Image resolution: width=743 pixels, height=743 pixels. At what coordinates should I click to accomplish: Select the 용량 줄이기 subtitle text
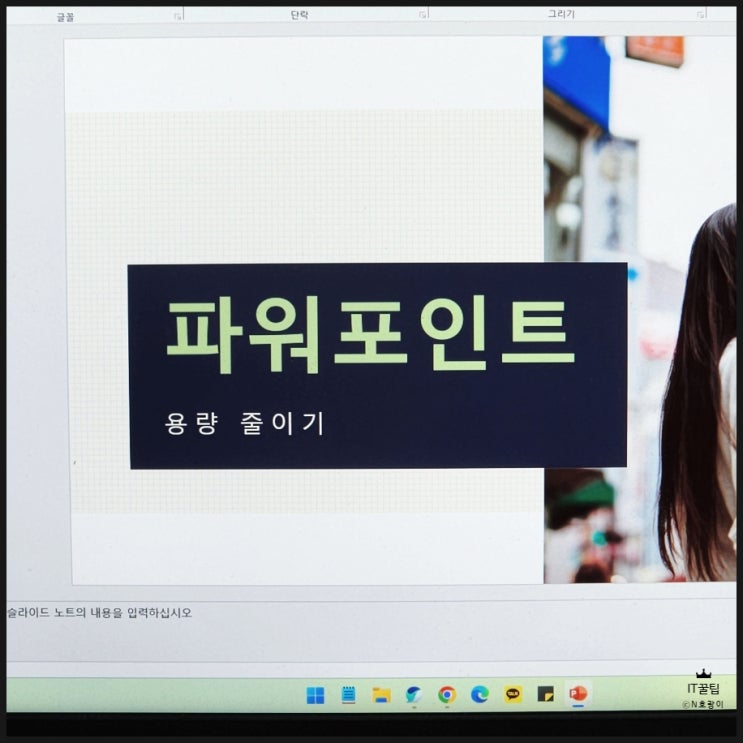(245, 423)
